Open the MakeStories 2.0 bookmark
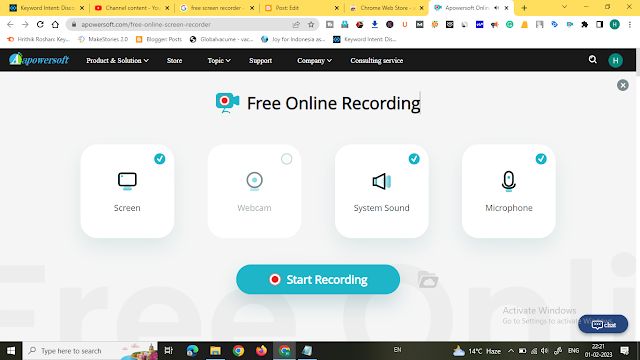This screenshot has width=640, height=360. 103,39
